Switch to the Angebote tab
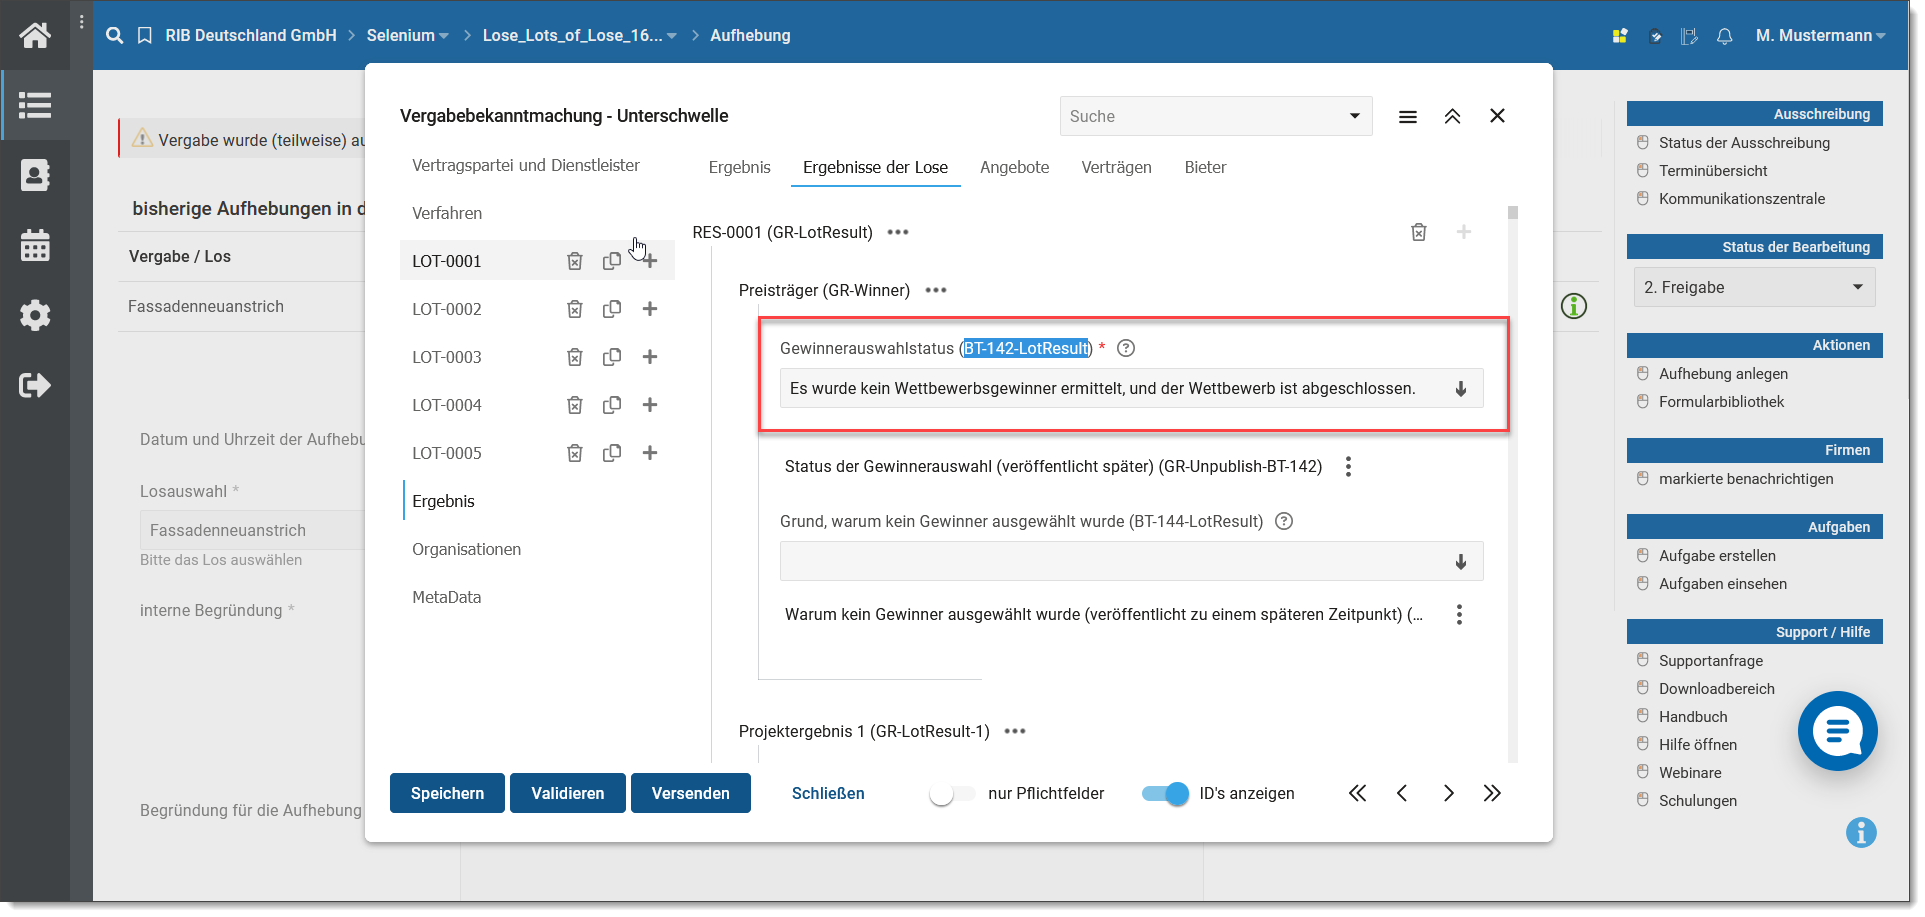Screen dimensions: 1925x917 coord(1015,167)
